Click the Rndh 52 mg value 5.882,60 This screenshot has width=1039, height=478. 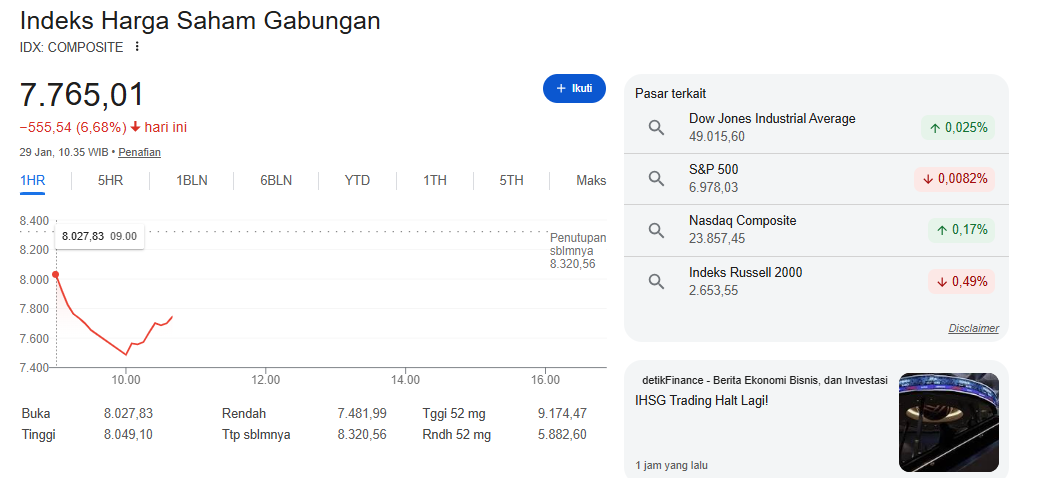(x=562, y=435)
